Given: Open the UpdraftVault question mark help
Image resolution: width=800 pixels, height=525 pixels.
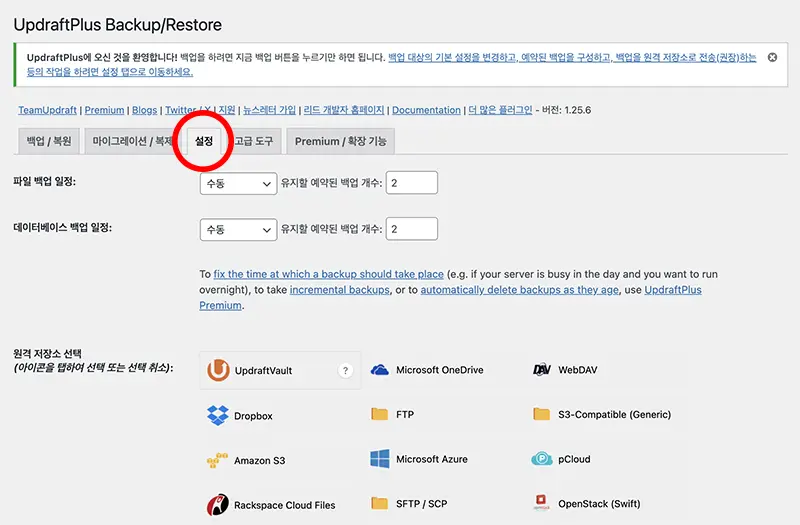Looking at the screenshot, I should point(345,370).
